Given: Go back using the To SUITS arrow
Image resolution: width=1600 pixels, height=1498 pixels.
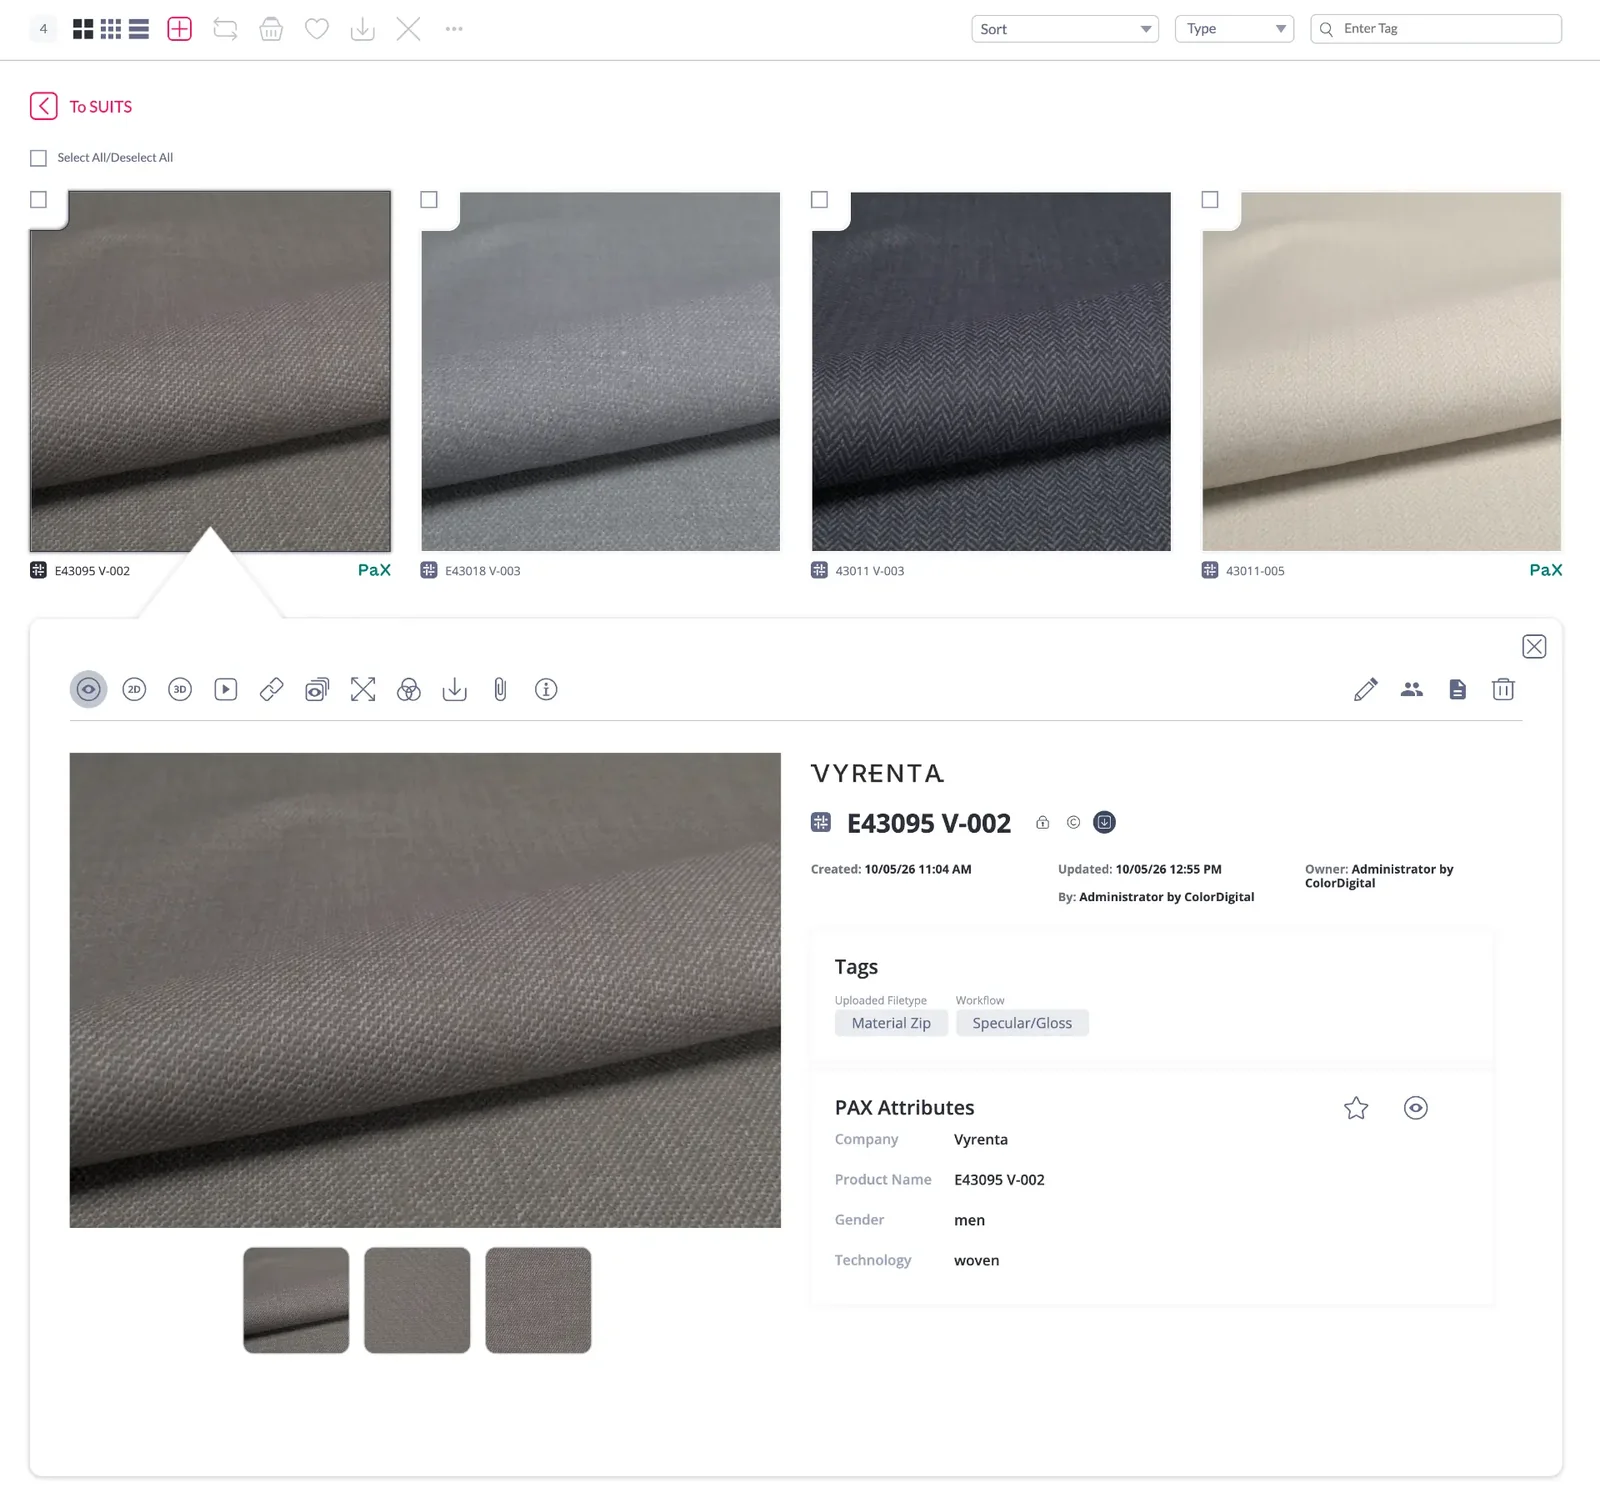Looking at the screenshot, I should pos(44,106).
